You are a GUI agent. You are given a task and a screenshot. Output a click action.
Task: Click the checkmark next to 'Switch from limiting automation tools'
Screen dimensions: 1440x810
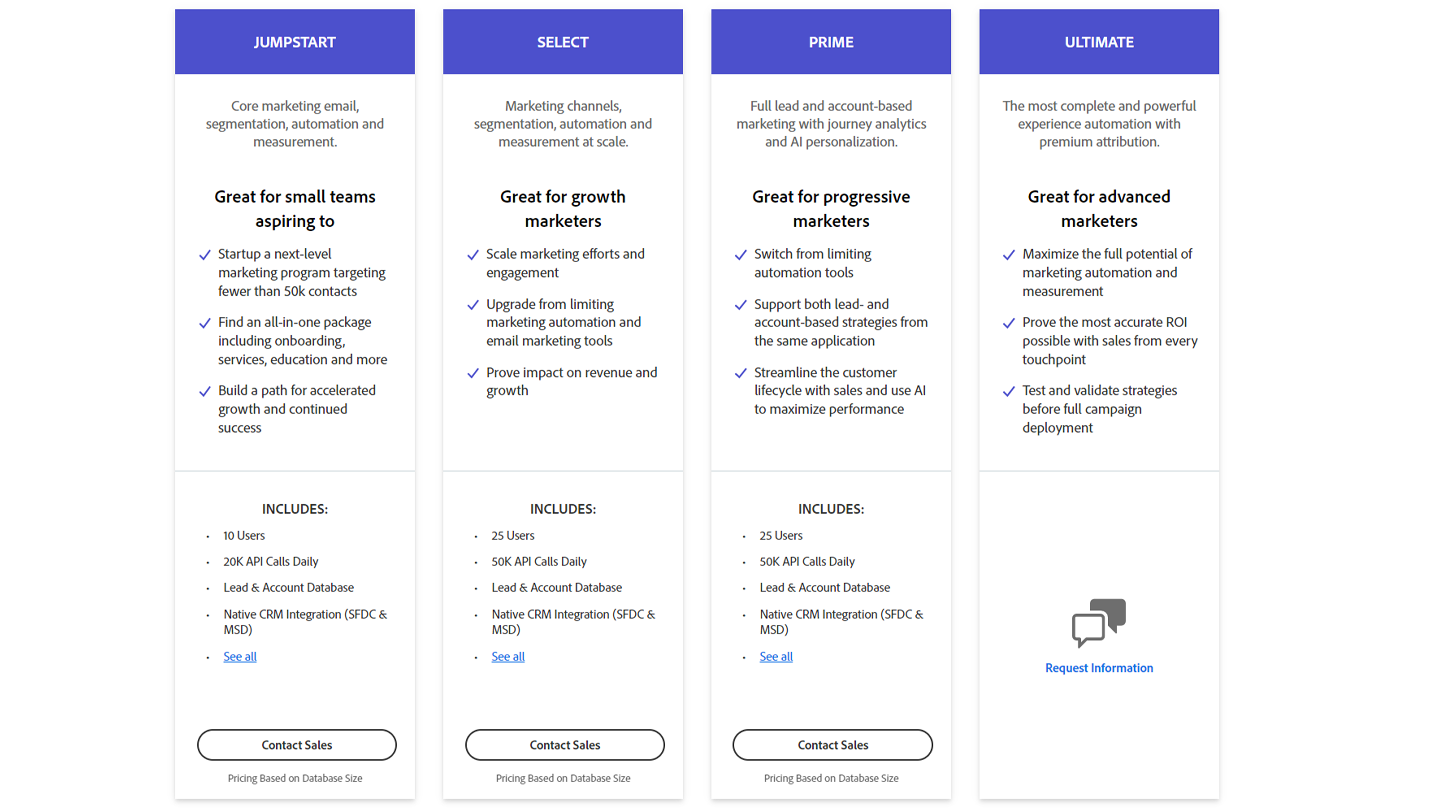[x=741, y=255]
